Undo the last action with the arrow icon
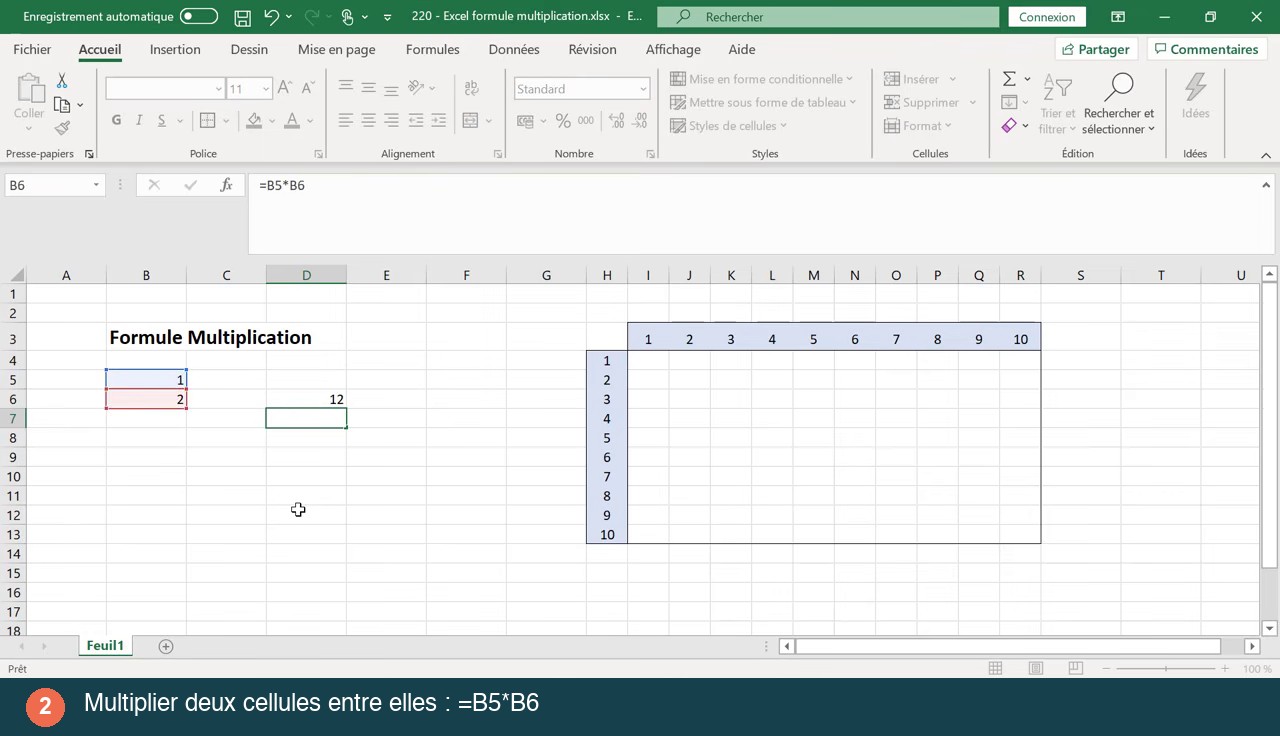 pos(271,17)
